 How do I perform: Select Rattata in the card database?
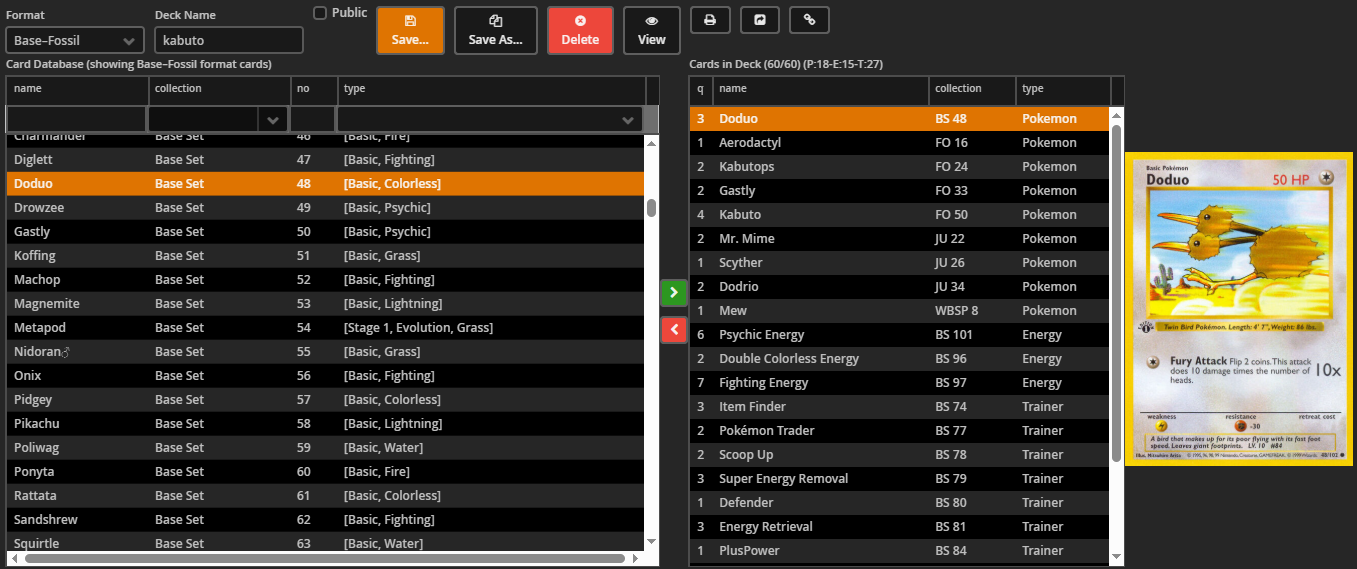[x=326, y=496]
